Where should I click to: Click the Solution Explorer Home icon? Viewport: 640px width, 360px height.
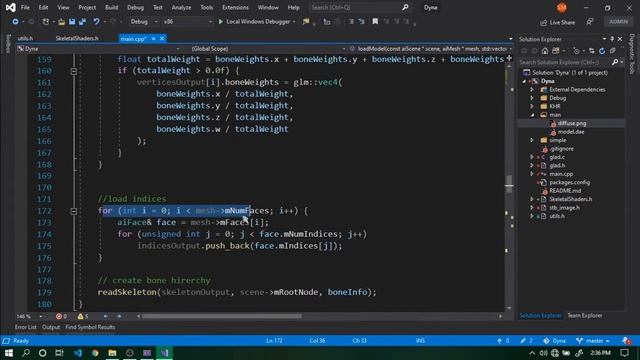coord(545,51)
